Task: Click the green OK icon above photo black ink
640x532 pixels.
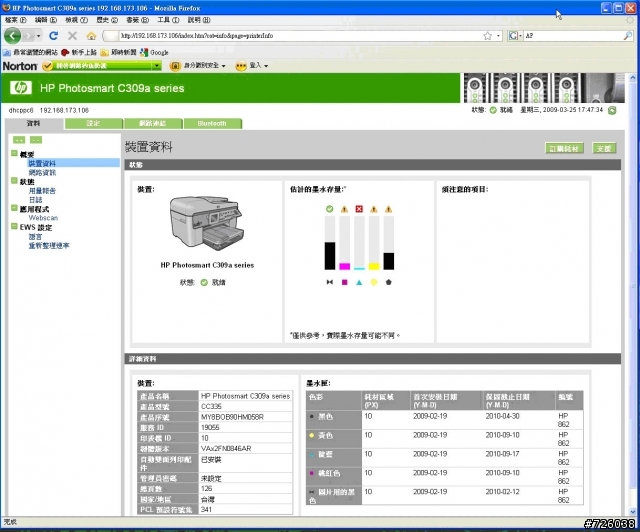Action: (x=330, y=209)
